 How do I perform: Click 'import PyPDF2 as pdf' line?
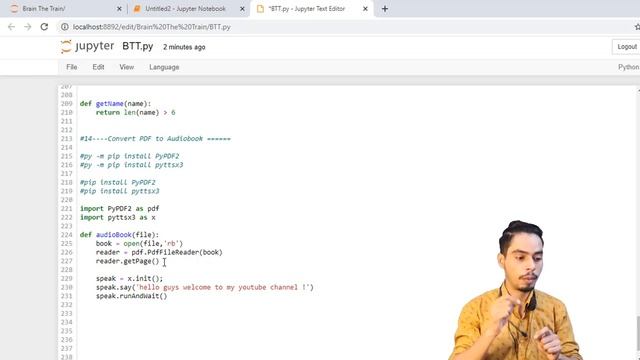[x=120, y=209]
